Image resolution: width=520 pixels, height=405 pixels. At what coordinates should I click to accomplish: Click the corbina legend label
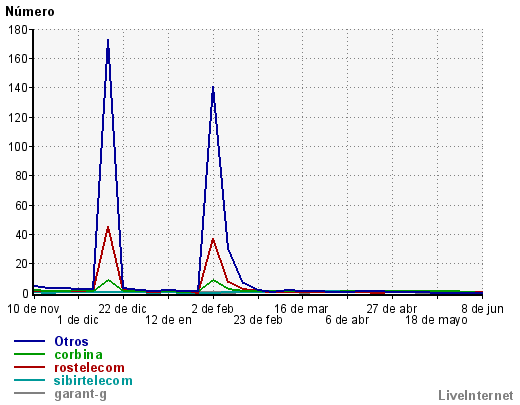click(78, 355)
